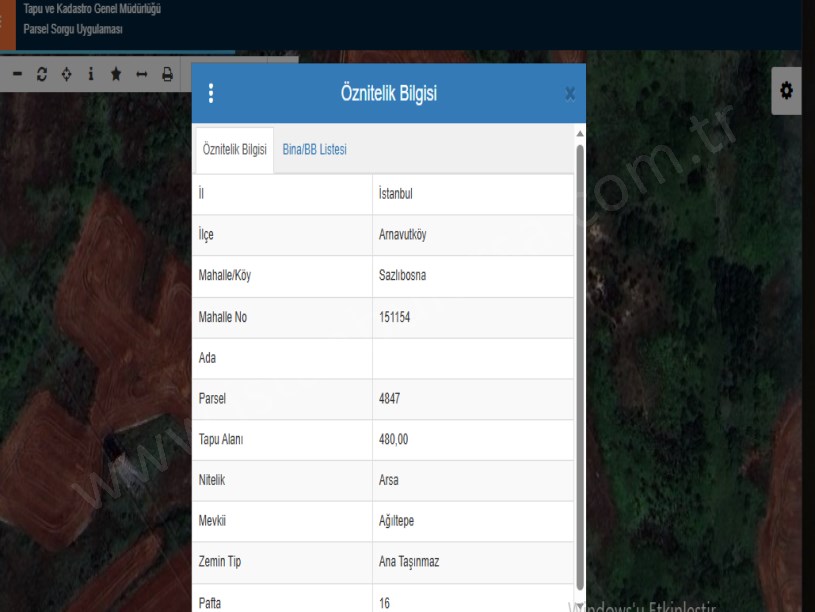This screenshot has width=815, height=612.
Task: Click the scrollbar up arrow in panel
Action: pyautogui.click(x=578, y=133)
